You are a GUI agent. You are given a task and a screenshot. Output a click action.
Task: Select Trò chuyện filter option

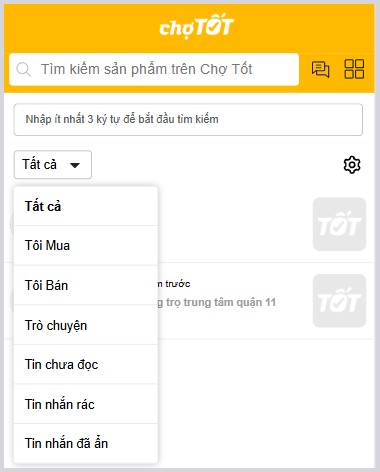[x=86, y=325]
